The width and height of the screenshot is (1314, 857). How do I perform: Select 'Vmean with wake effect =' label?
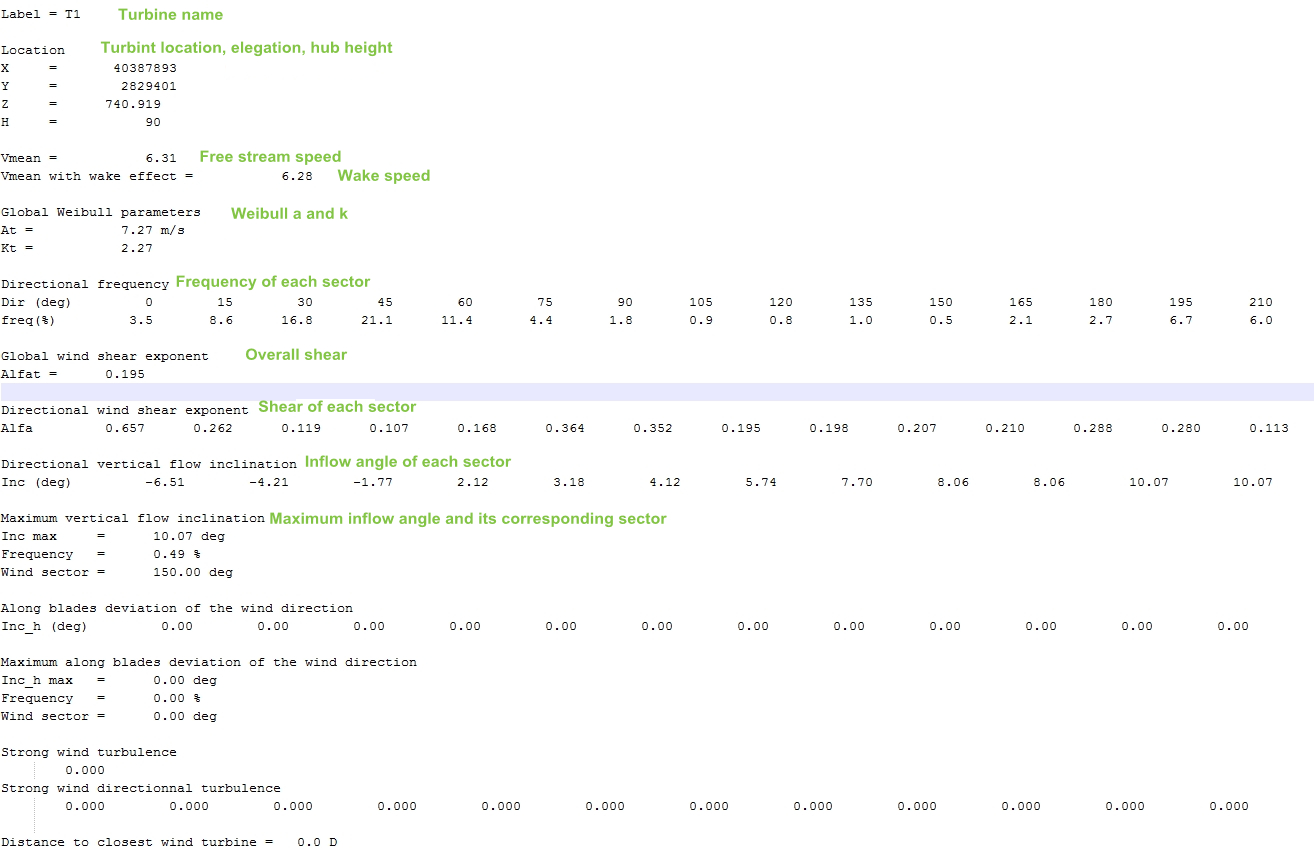(x=97, y=176)
